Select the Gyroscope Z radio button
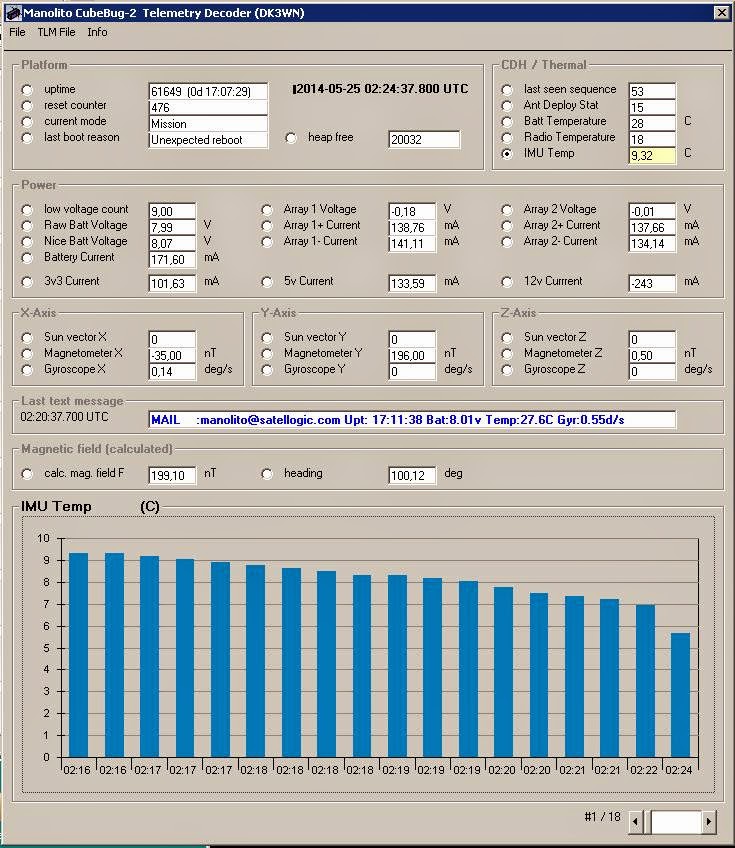This screenshot has height=848, width=735. pyautogui.click(x=507, y=370)
